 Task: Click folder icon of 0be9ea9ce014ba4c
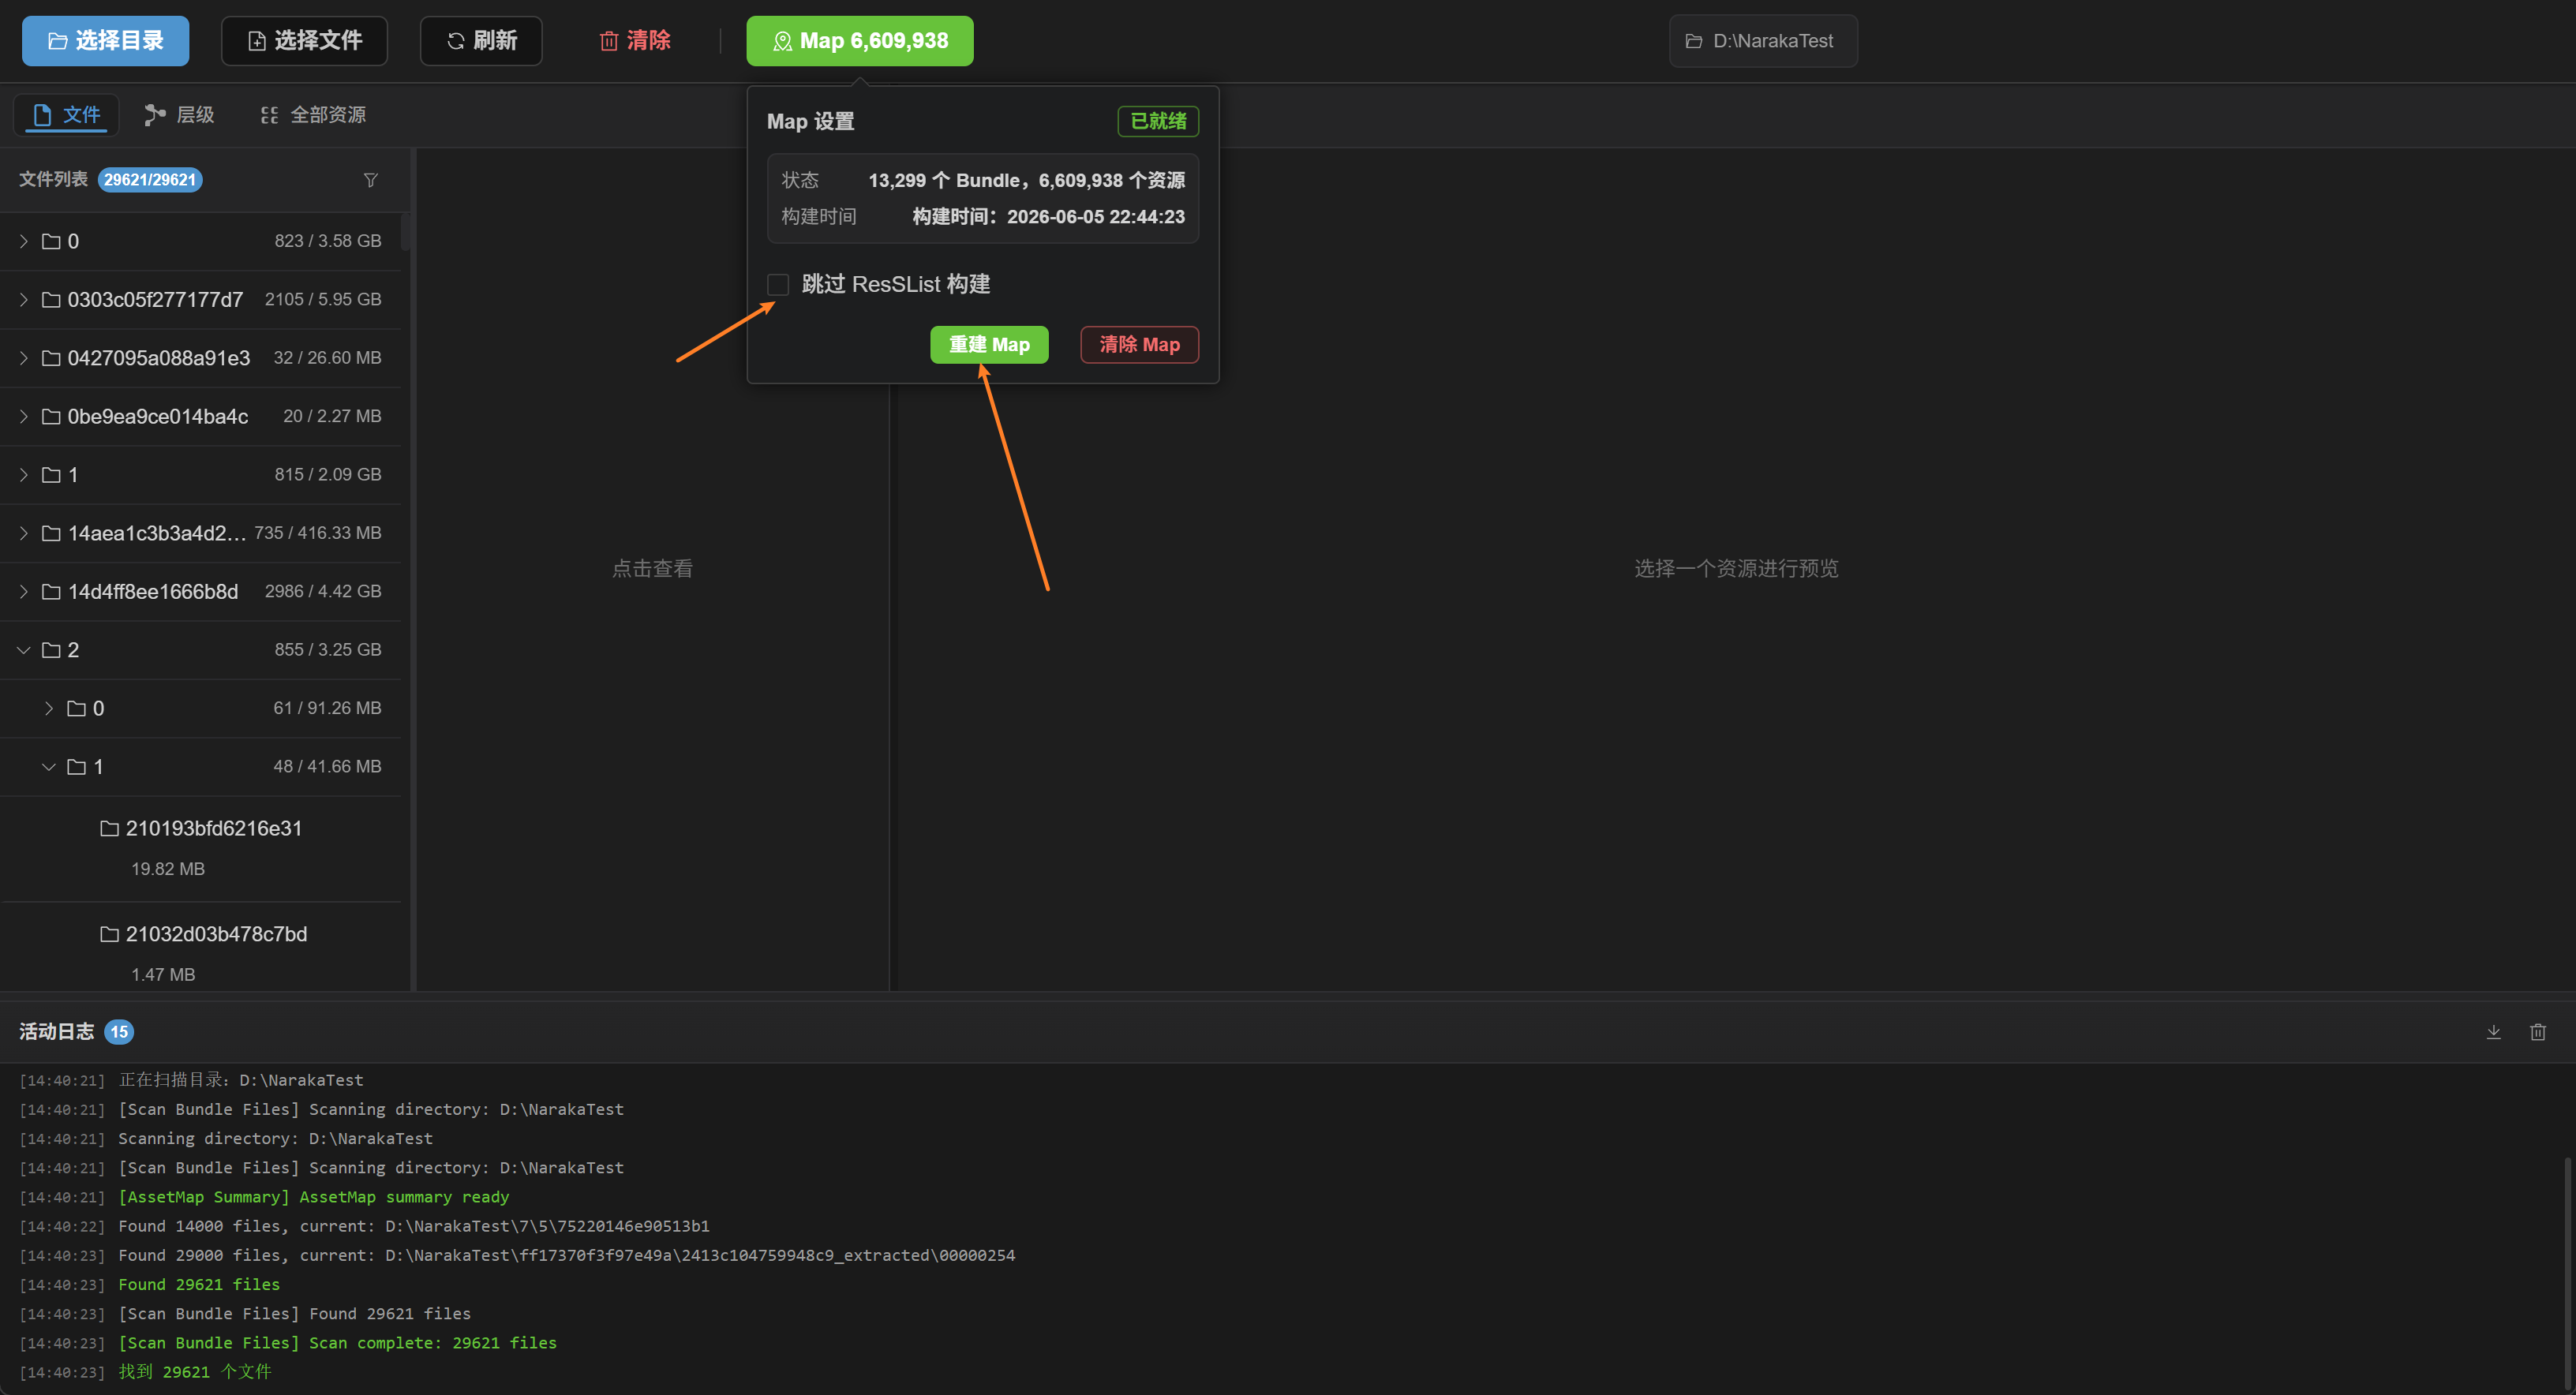51,417
